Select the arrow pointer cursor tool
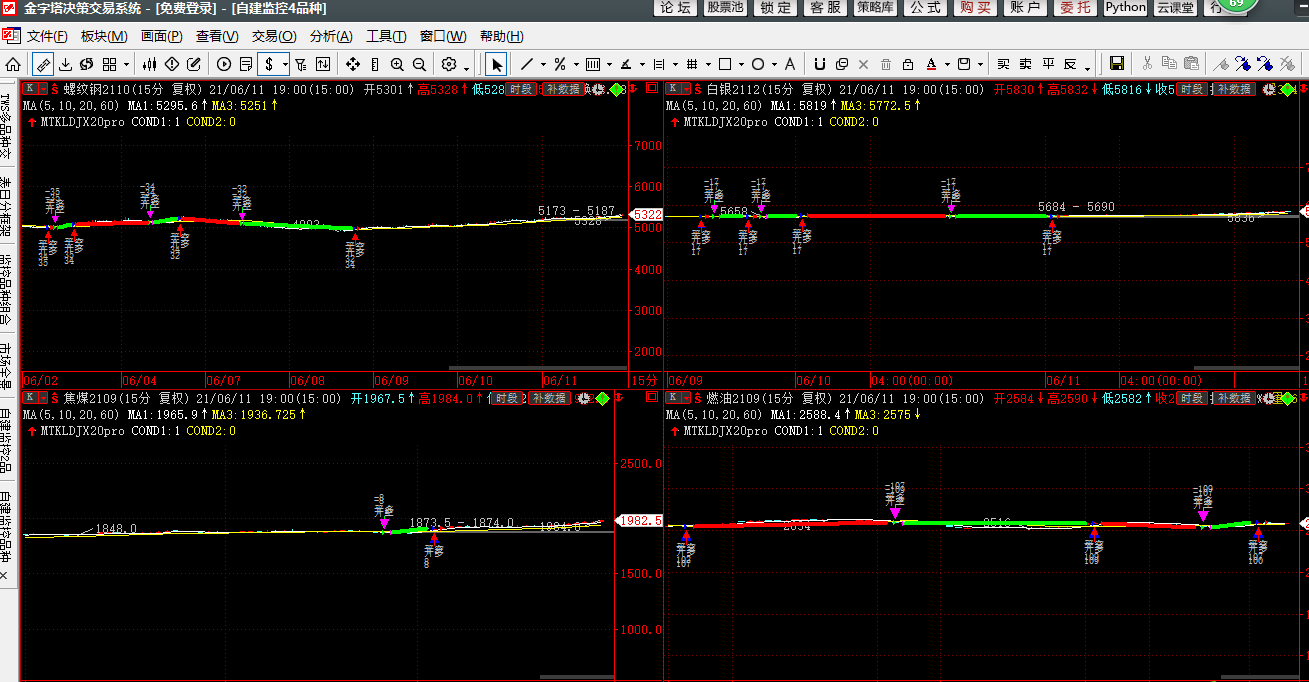This screenshot has width=1309, height=682. click(496, 64)
